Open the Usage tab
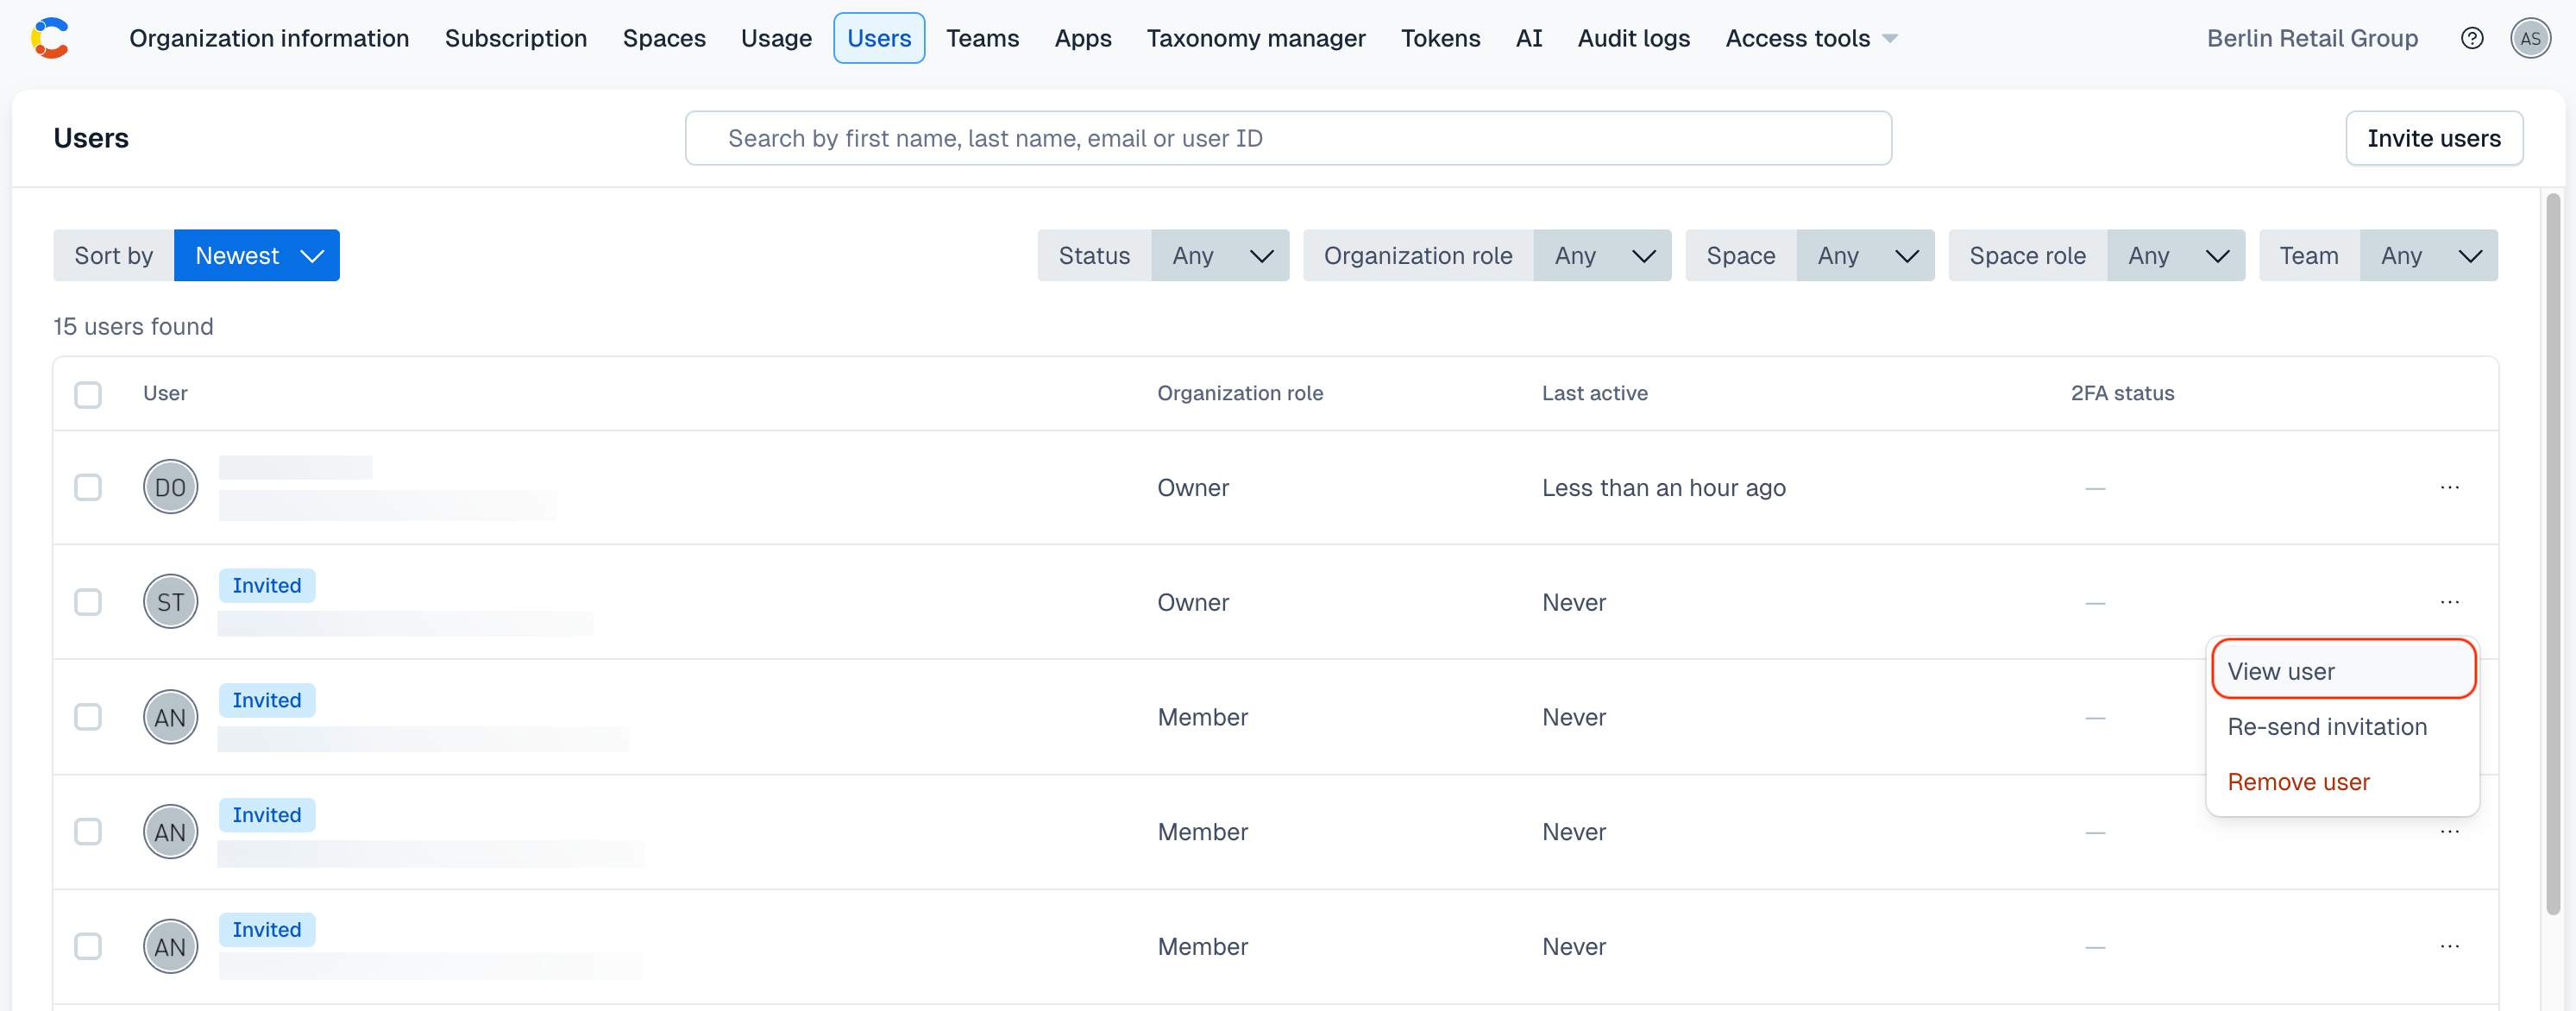 (776, 38)
